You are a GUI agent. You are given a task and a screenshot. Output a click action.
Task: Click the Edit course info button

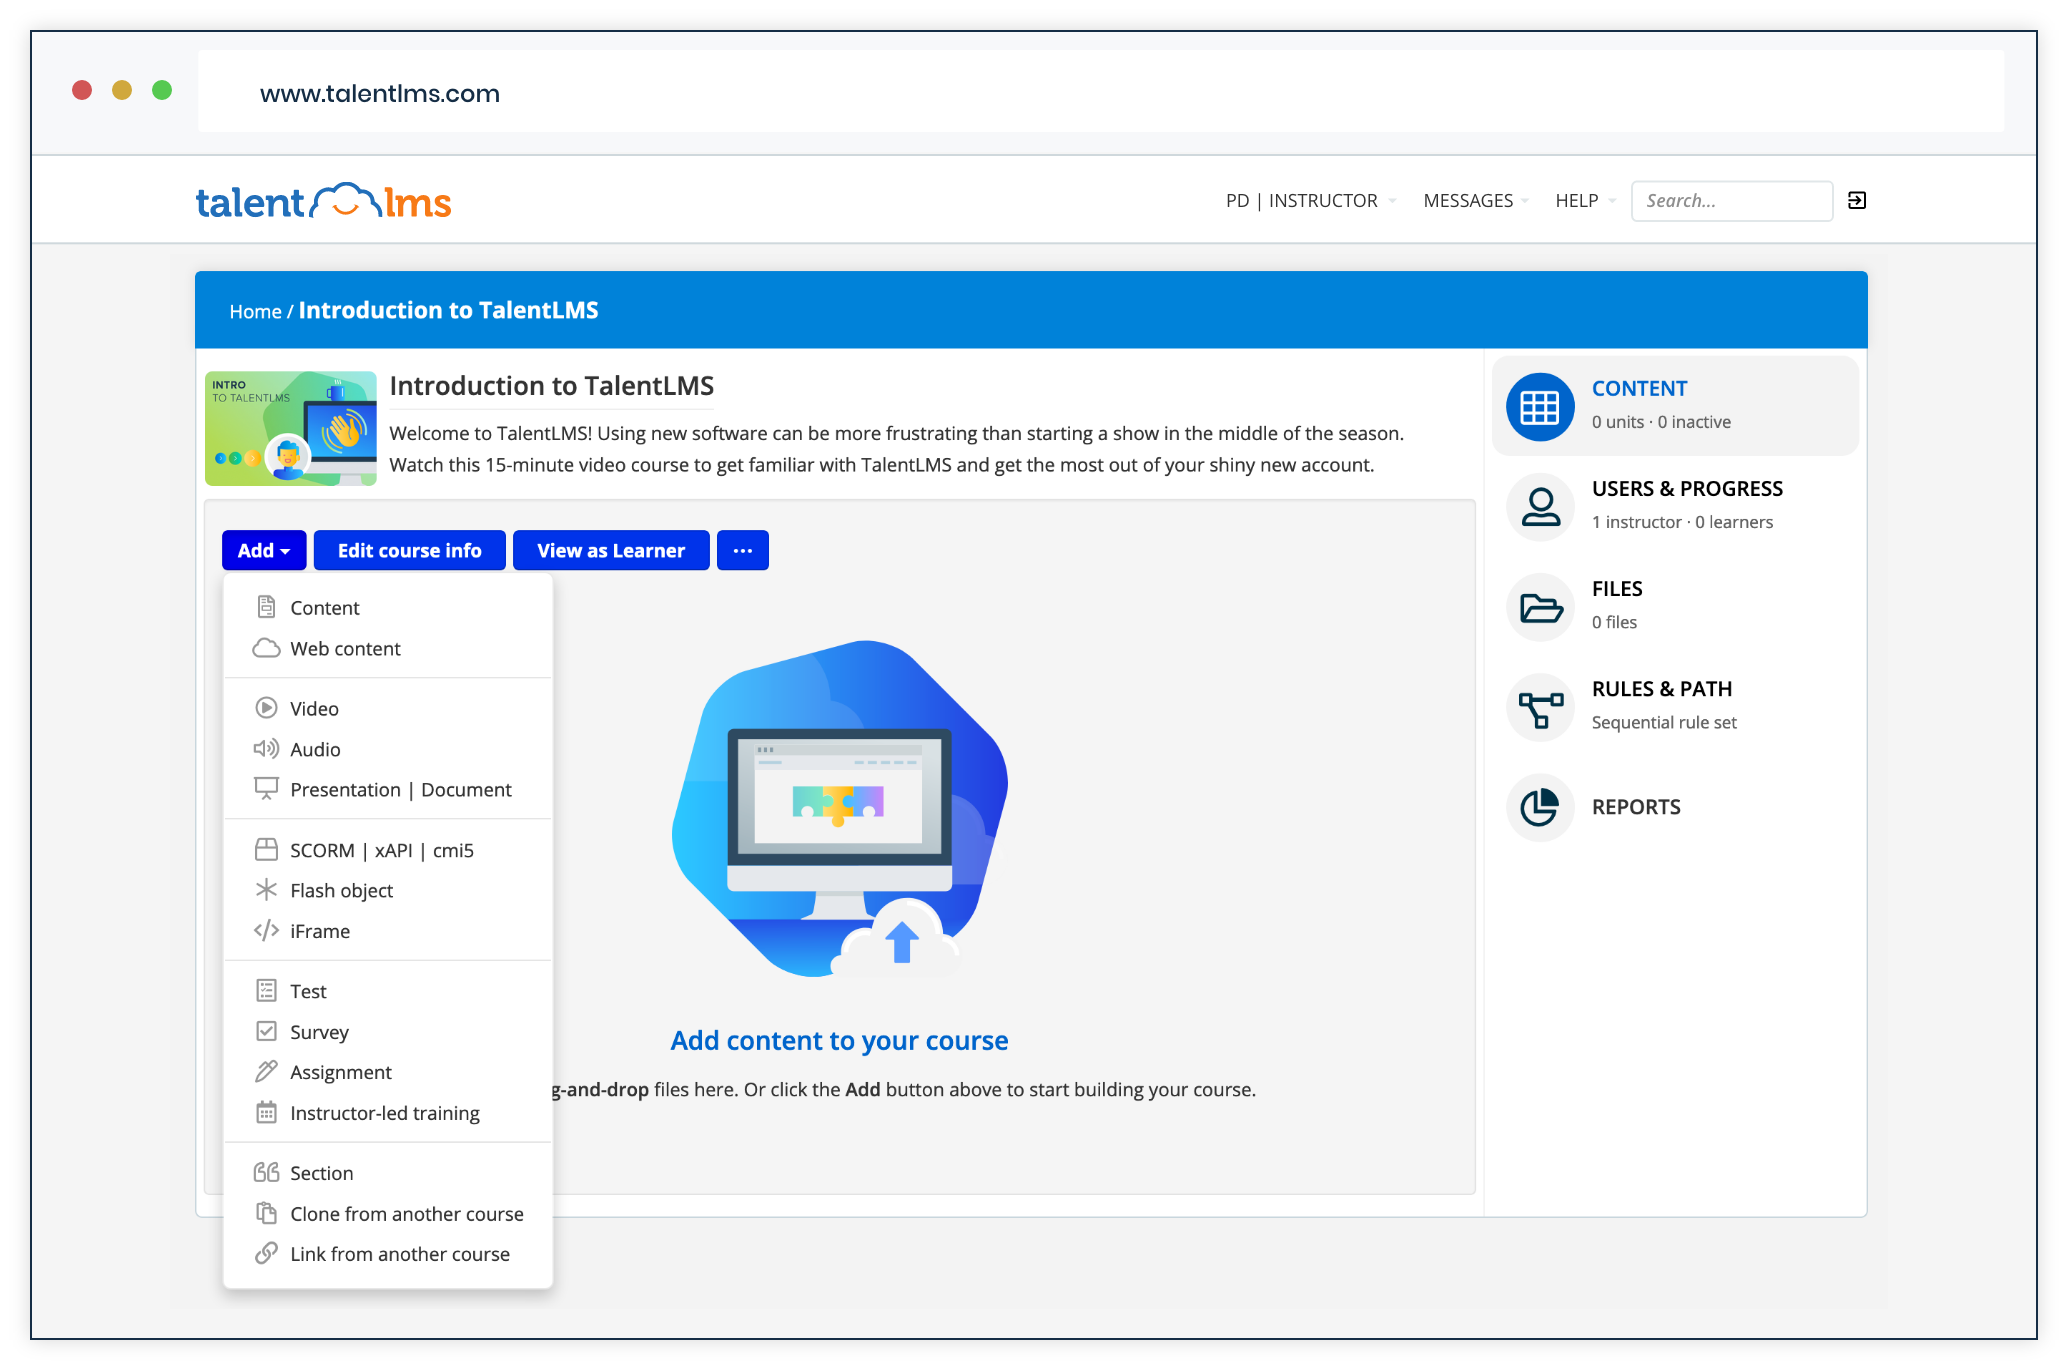[409, 550]
